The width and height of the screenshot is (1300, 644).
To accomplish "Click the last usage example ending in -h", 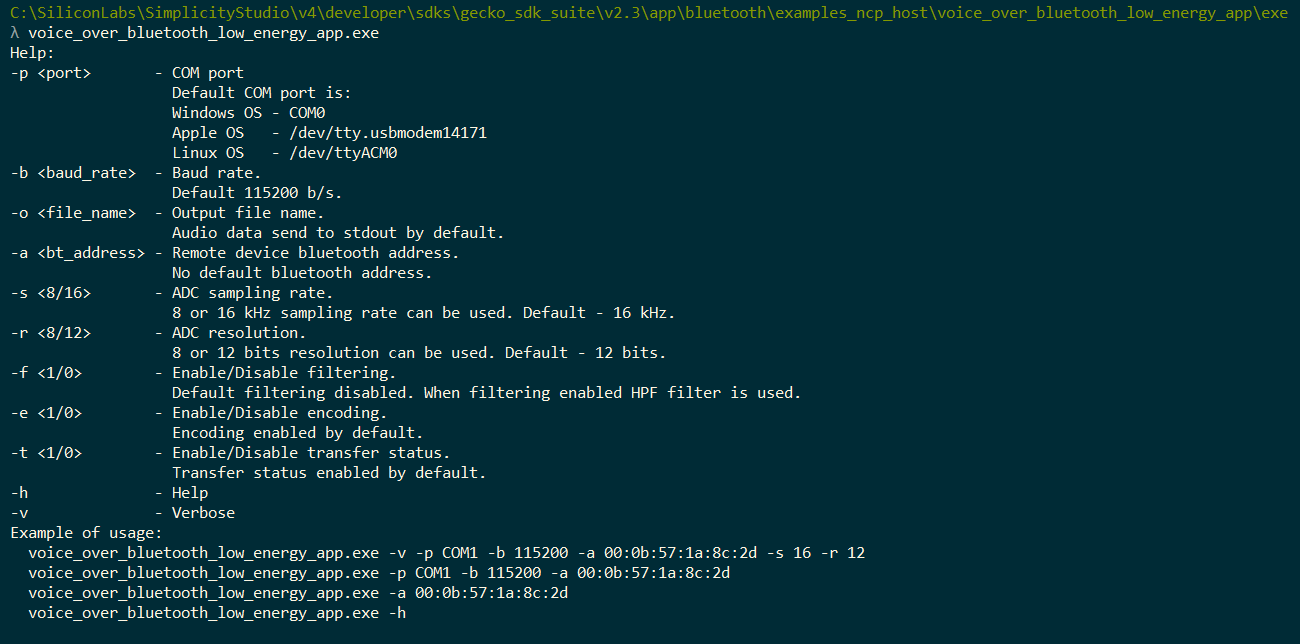I will pyautogui.click(x=217, y=613).
